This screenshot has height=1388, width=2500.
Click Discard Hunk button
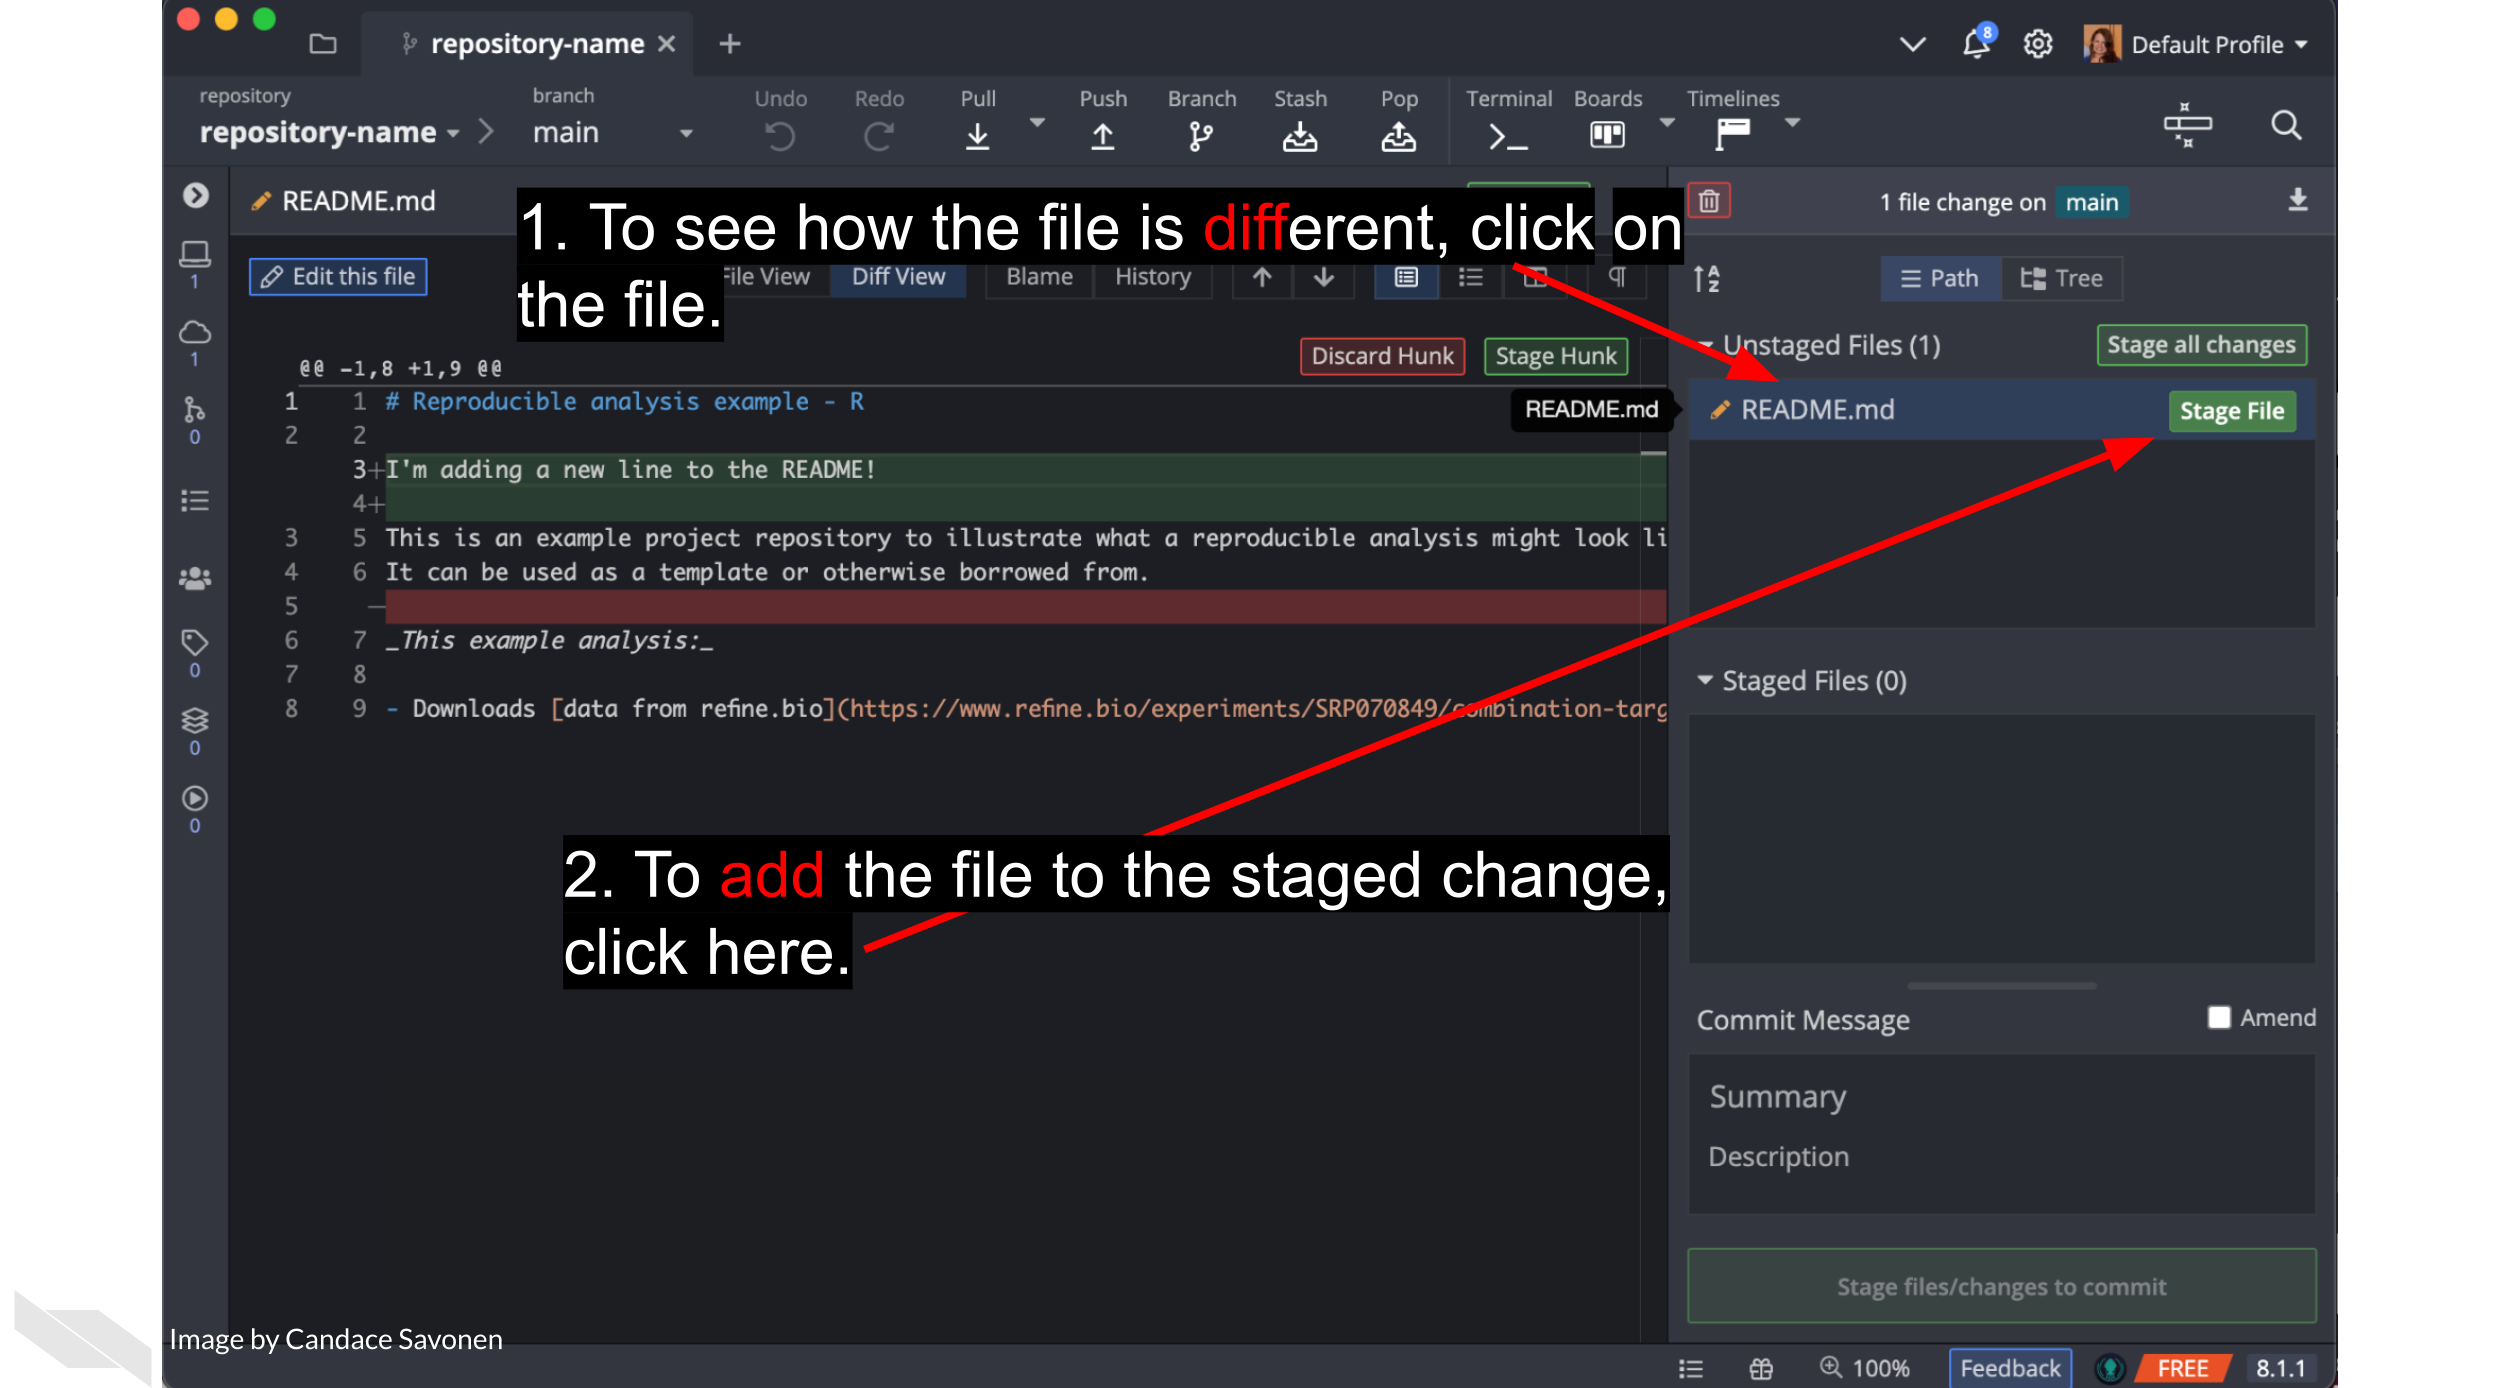pyautogui.click(x=1382, y=356)
